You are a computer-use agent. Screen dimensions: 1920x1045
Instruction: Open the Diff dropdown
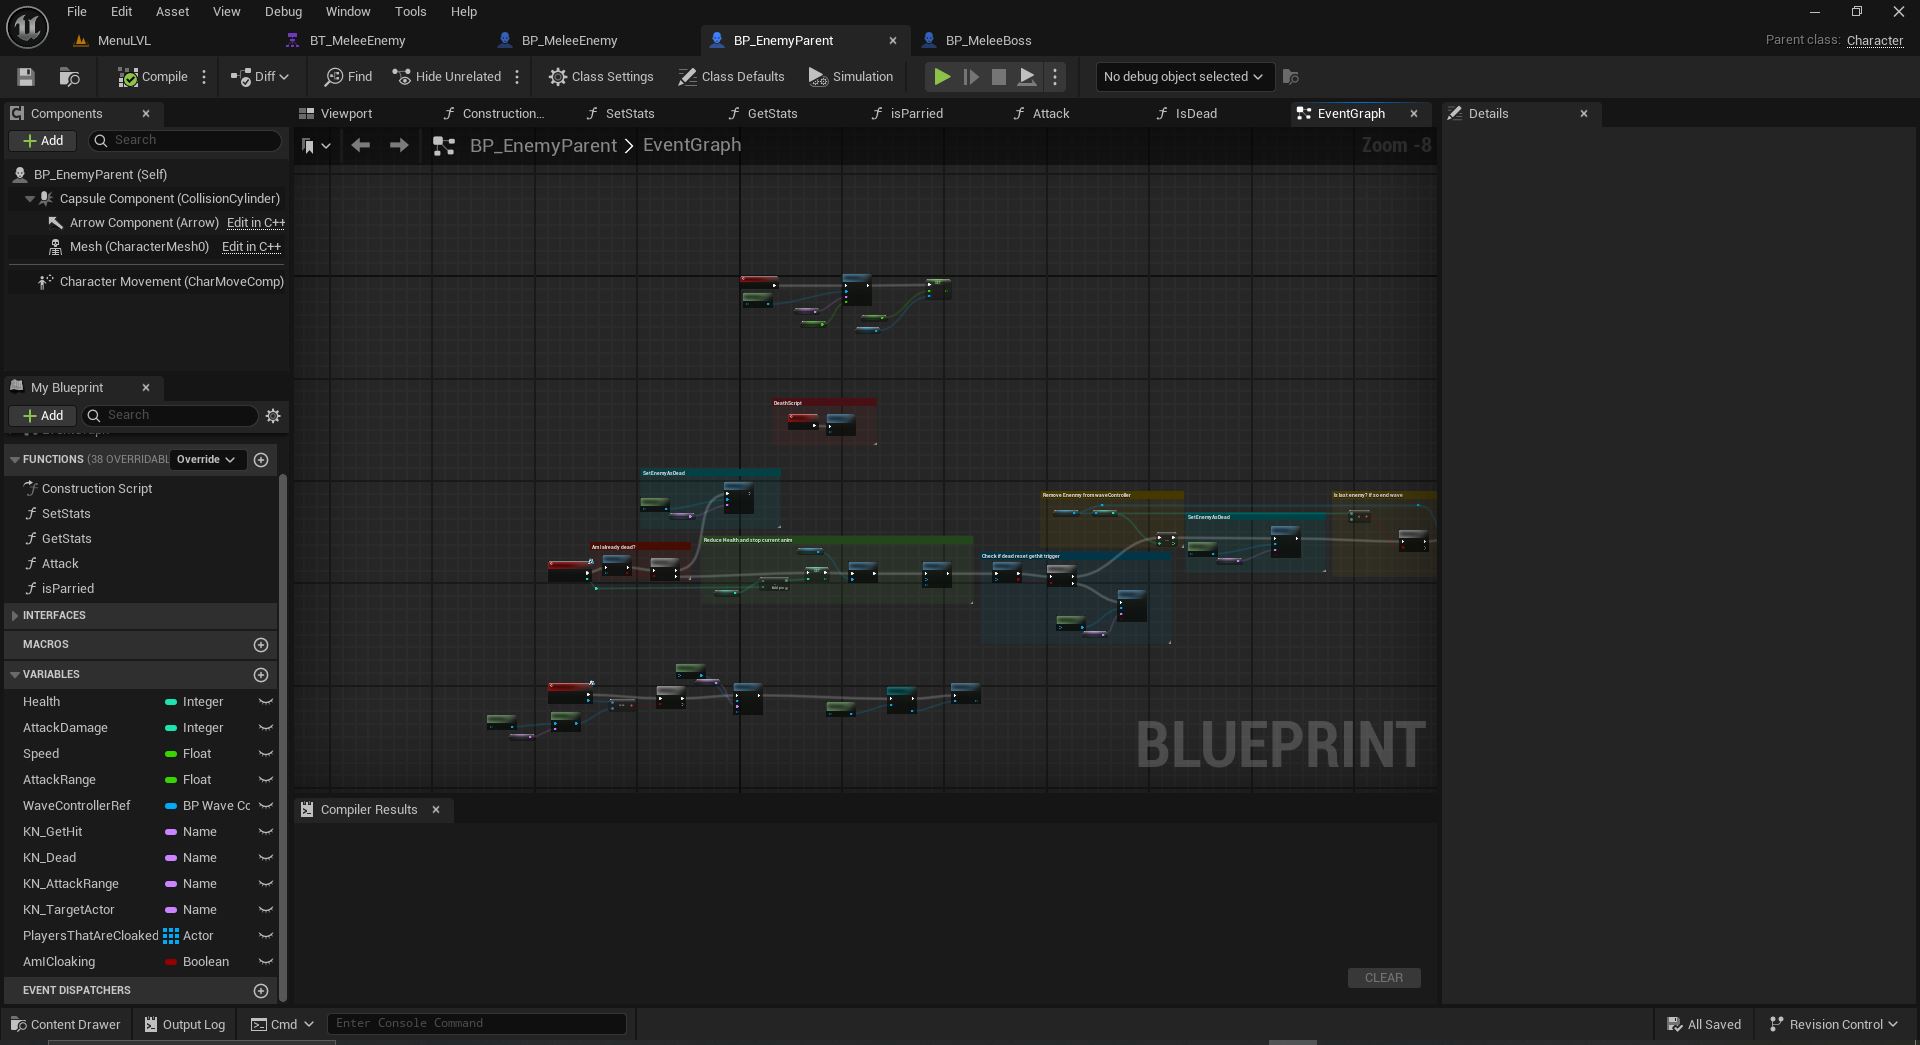coord(260,77)
